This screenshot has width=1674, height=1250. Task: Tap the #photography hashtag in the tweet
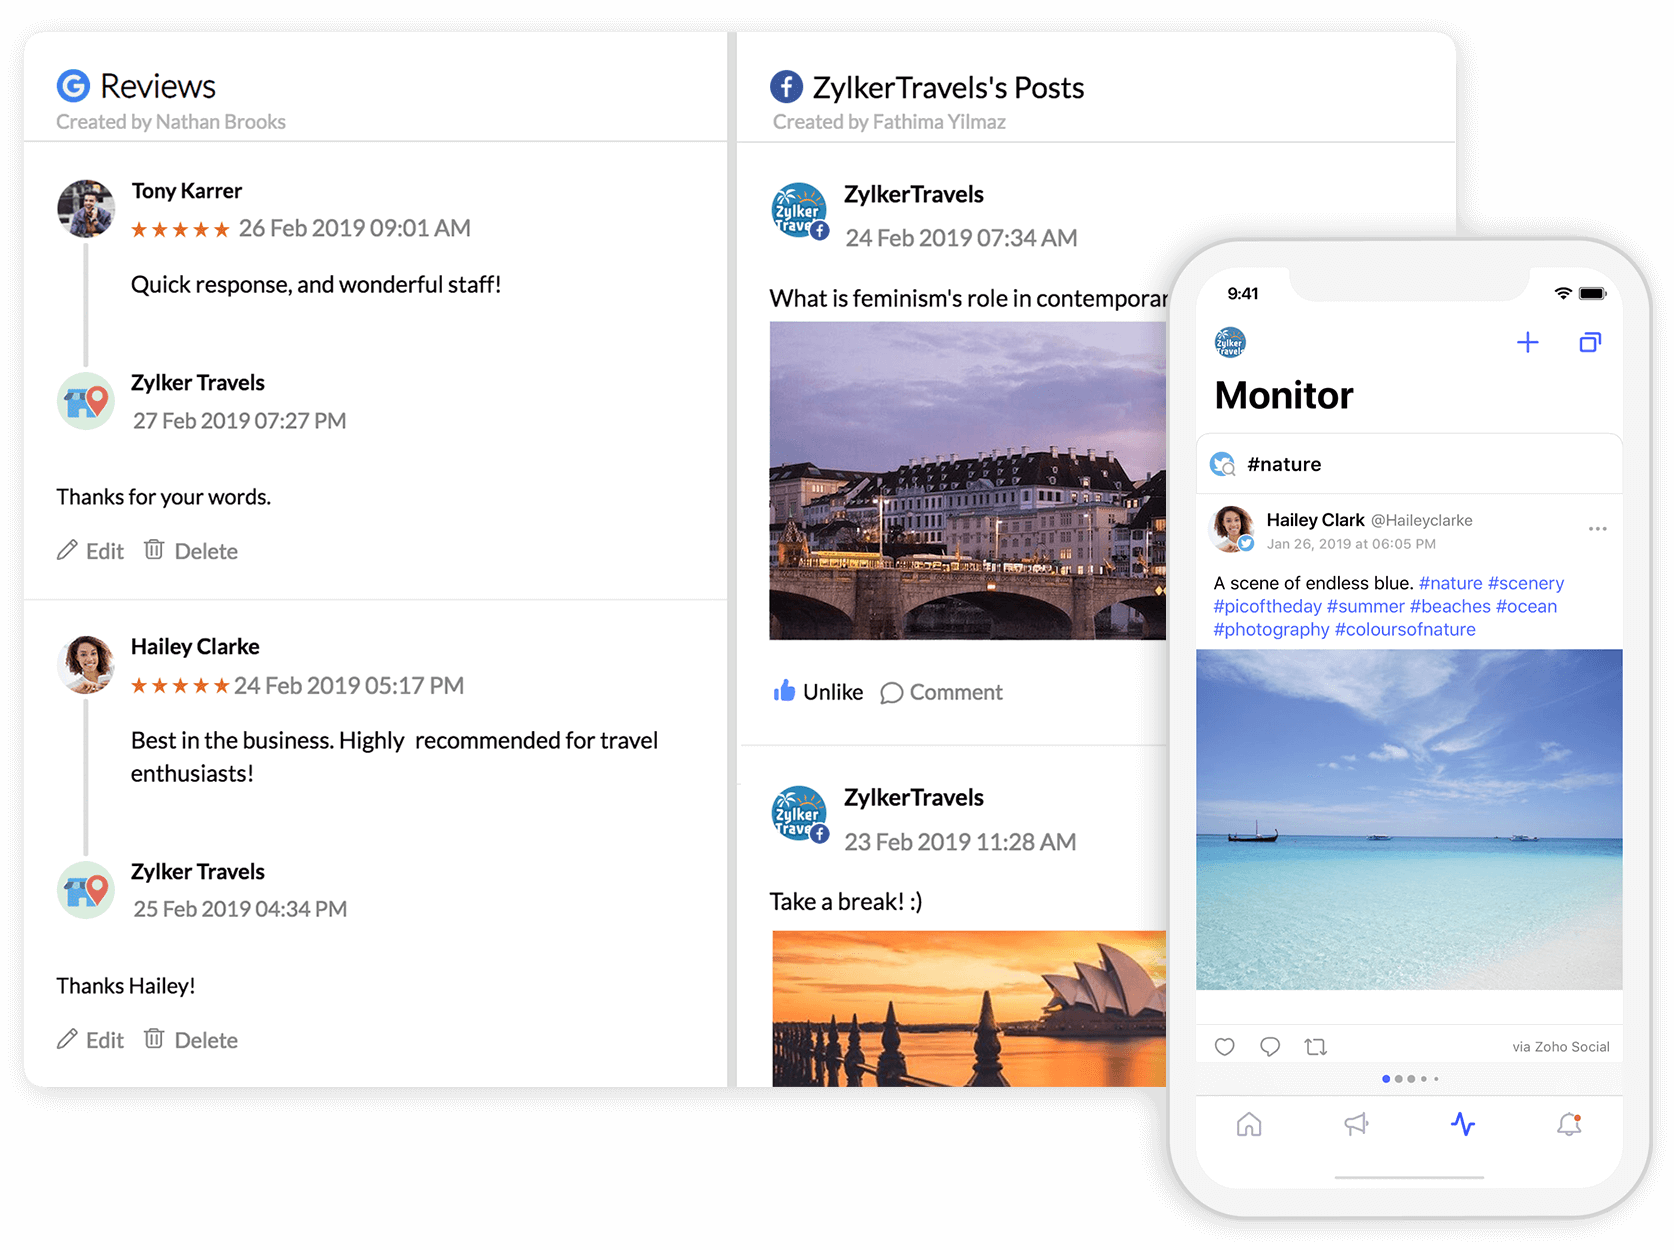pos(1271,629)
